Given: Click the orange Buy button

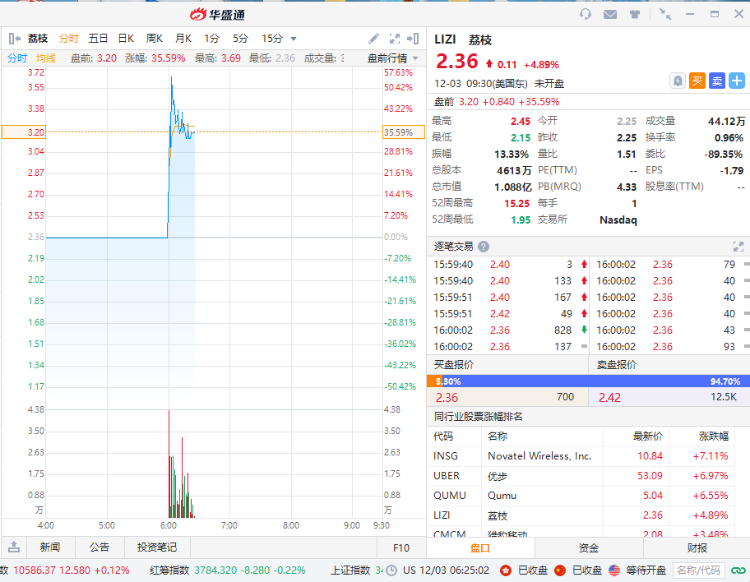Looking at the screenshot, I should [x=697, y=81].
